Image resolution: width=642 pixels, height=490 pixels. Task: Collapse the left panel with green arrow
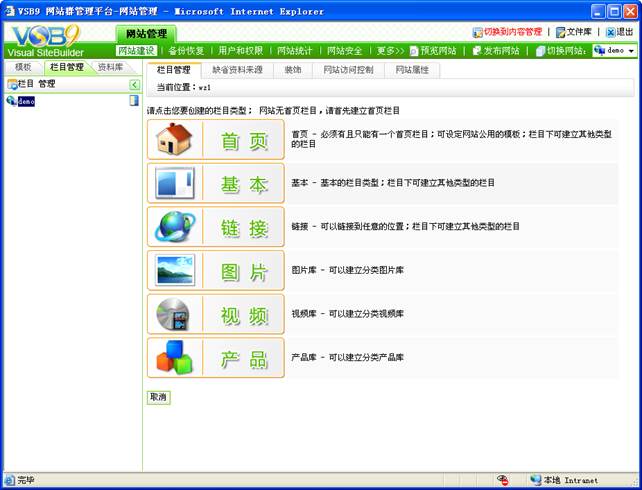coord(134,85)
